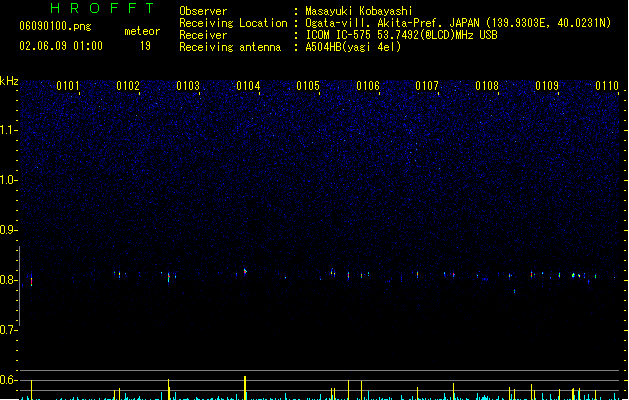Viewport: 629px width, 400px height.
Task: Click the tallest yellow spike below 0104
Action: [245, 388]
